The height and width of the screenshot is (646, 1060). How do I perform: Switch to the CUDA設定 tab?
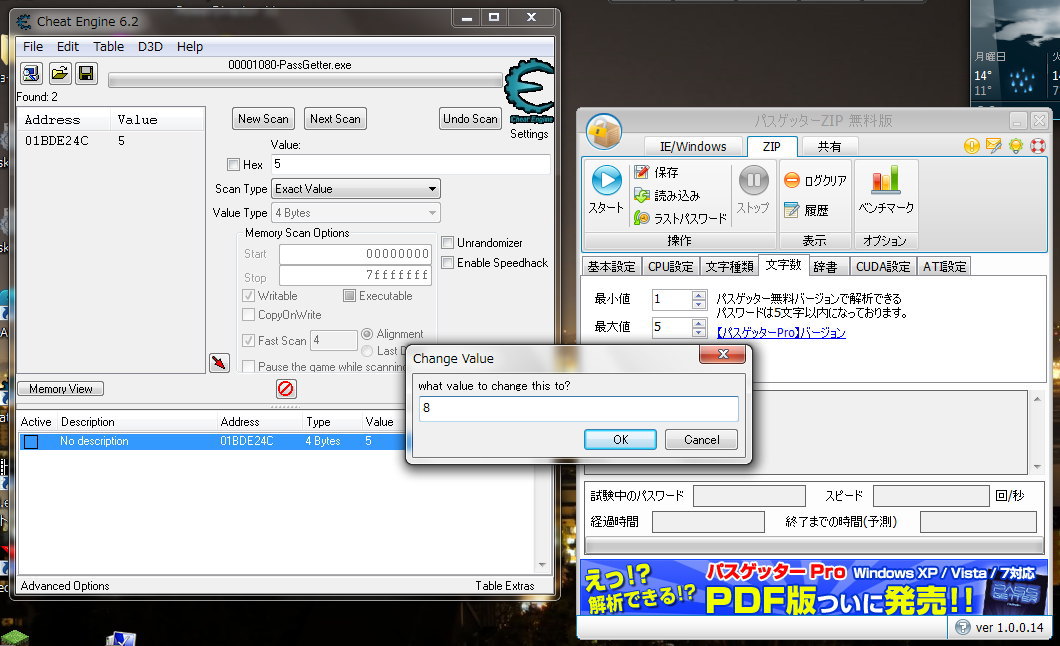coord(883,267)
